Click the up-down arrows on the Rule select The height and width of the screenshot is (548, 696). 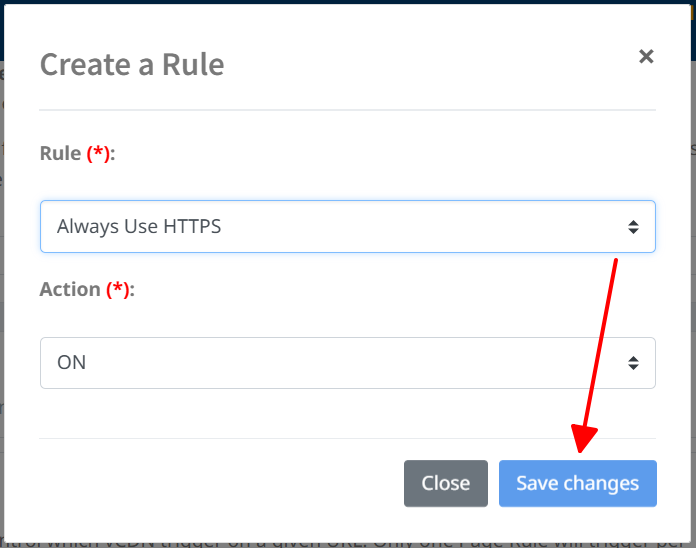(633, 227)
